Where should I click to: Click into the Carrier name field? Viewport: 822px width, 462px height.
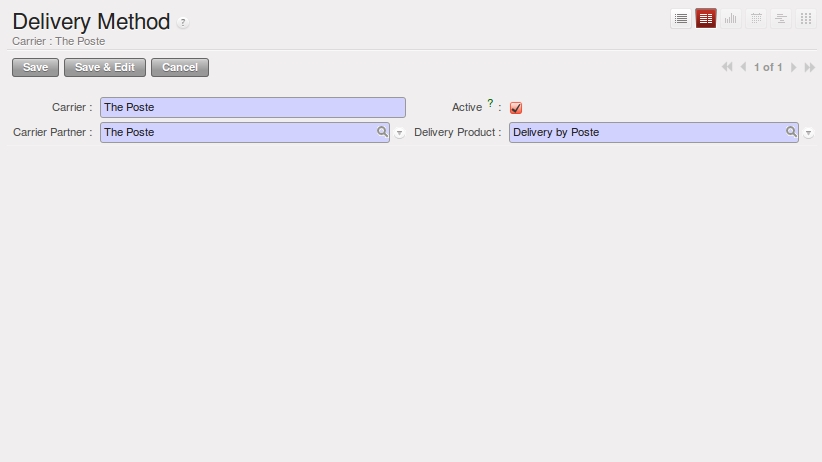(x=252, y=107)
